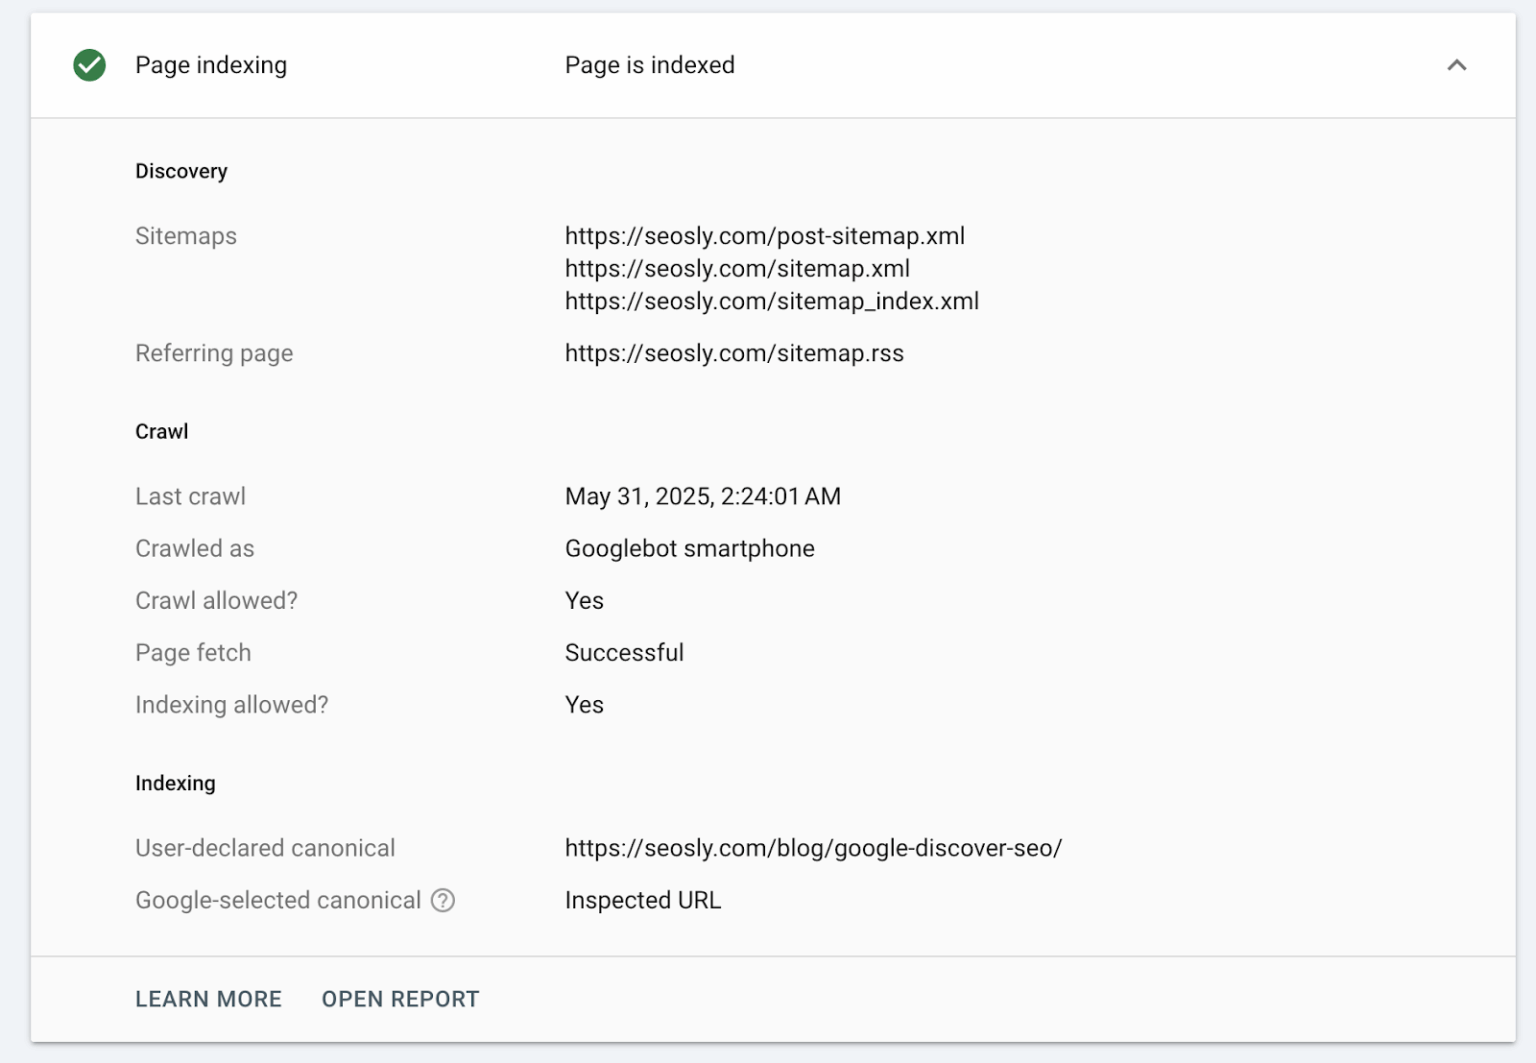
Task: Click the Page fetch Successful value
Action: [624, 652]
